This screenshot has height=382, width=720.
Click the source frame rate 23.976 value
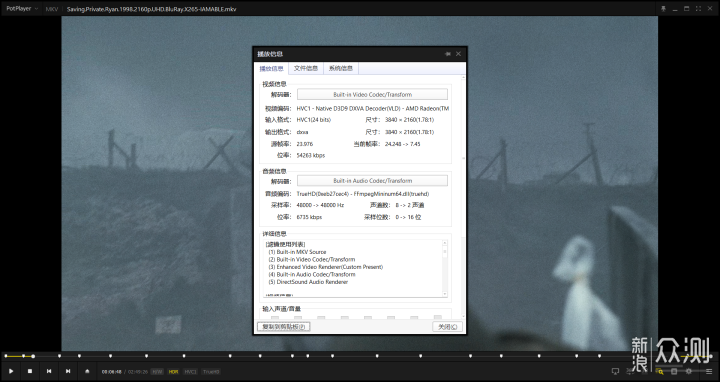point(305,144)
